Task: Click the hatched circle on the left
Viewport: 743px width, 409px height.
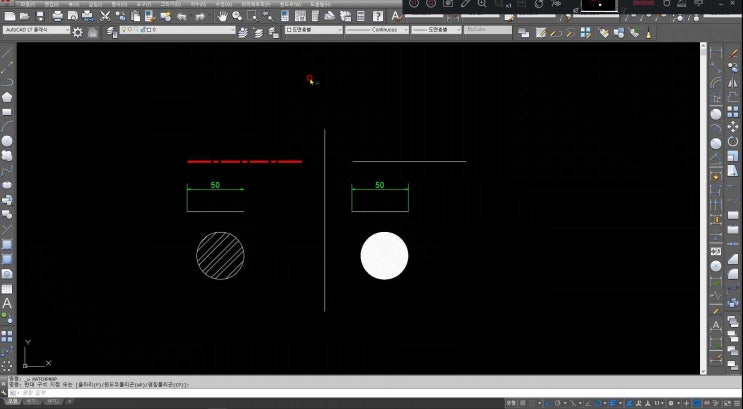Action: coord(220,255)
